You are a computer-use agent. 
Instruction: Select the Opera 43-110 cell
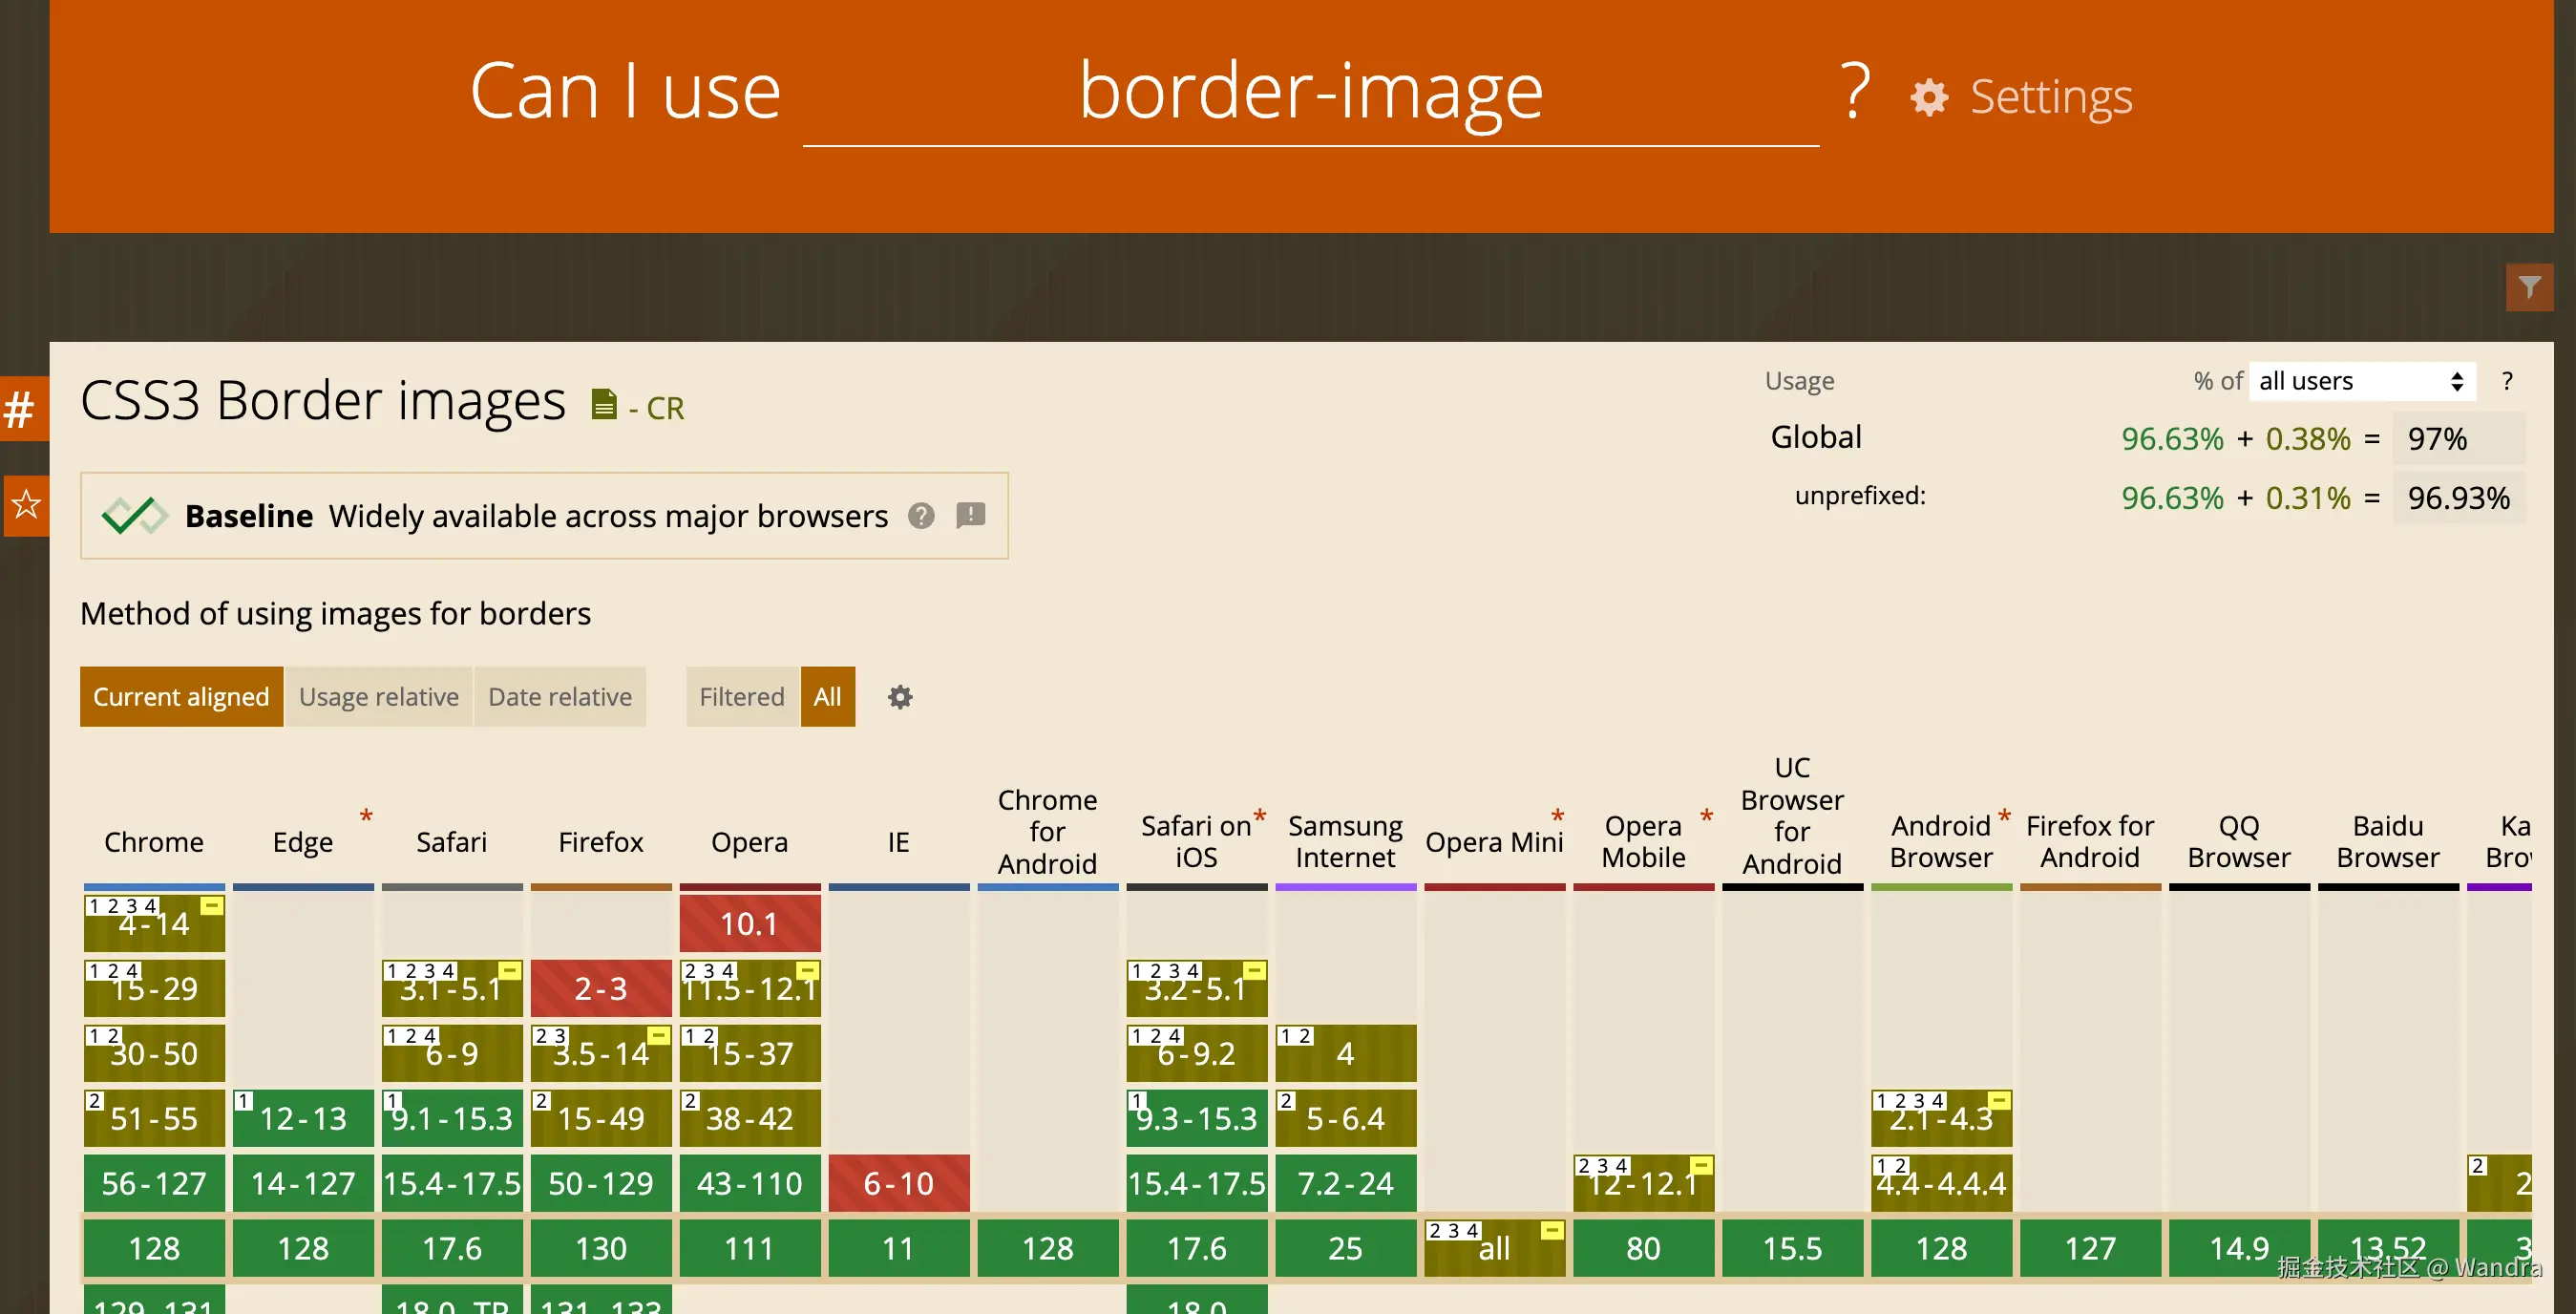[x=750, y=1183]
